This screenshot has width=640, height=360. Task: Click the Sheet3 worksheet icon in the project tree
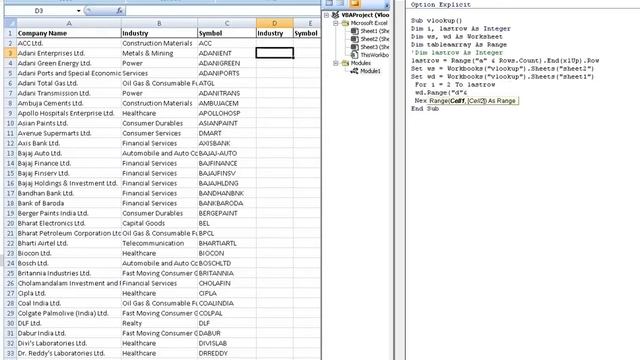pos(355,47)
